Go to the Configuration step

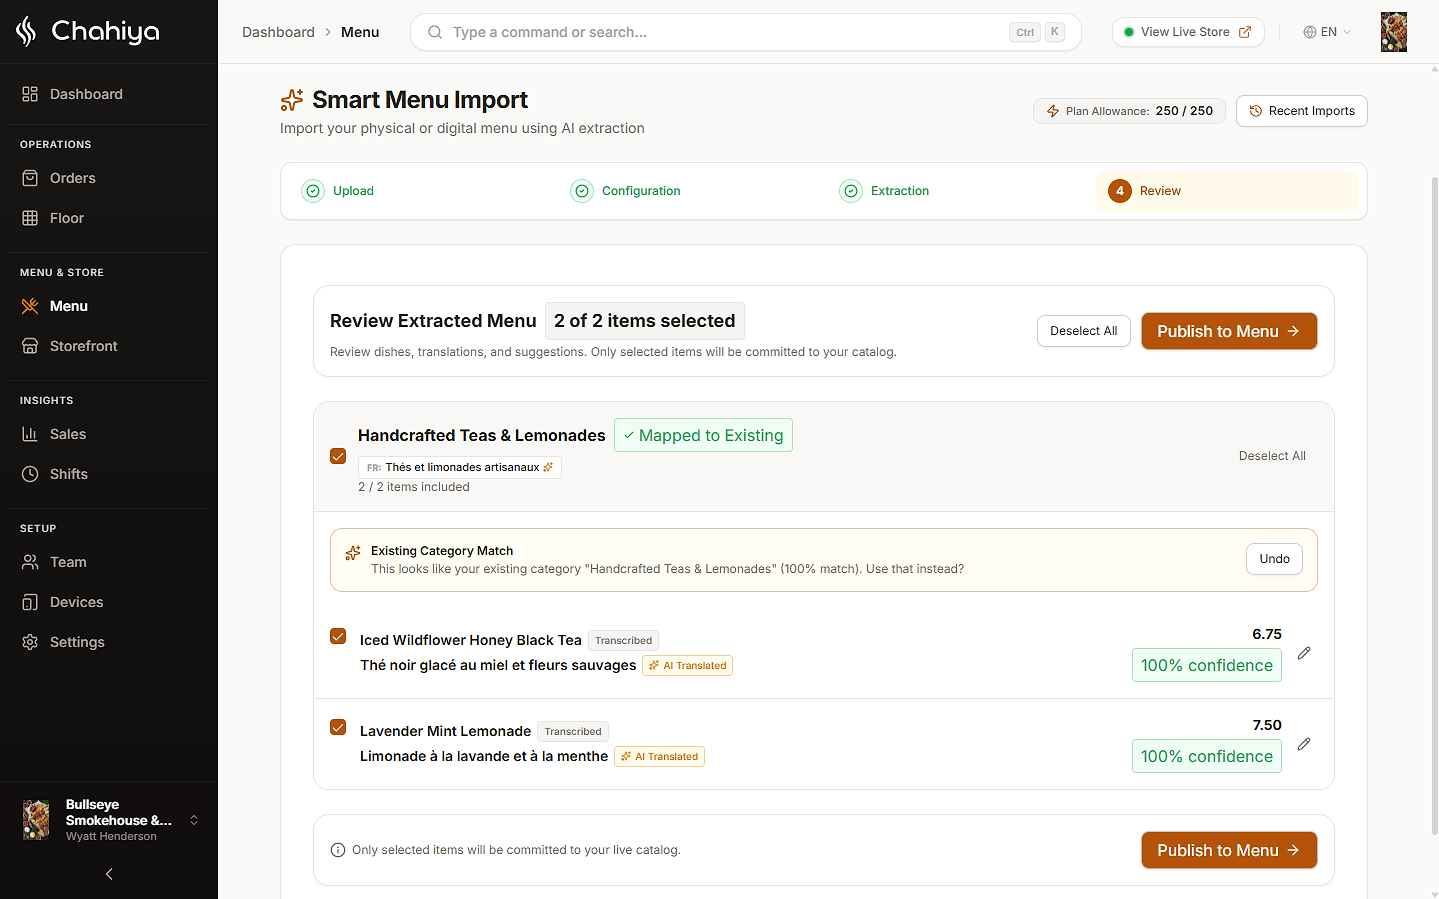click(626, 191)
